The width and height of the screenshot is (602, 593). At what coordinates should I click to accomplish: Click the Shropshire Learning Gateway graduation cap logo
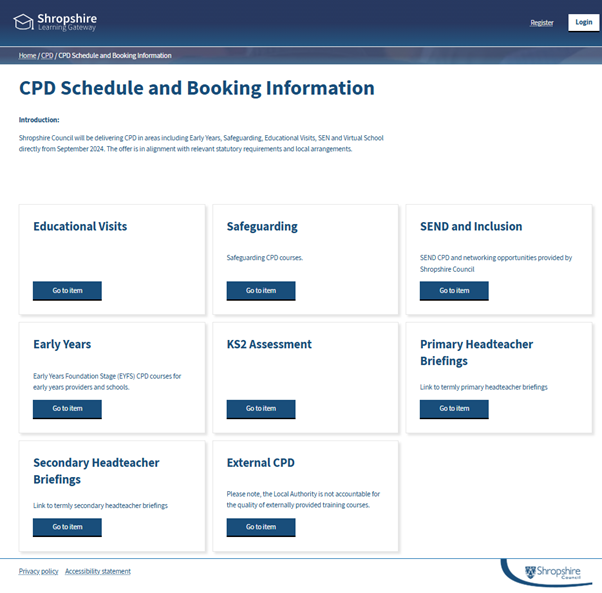[55, 22]
